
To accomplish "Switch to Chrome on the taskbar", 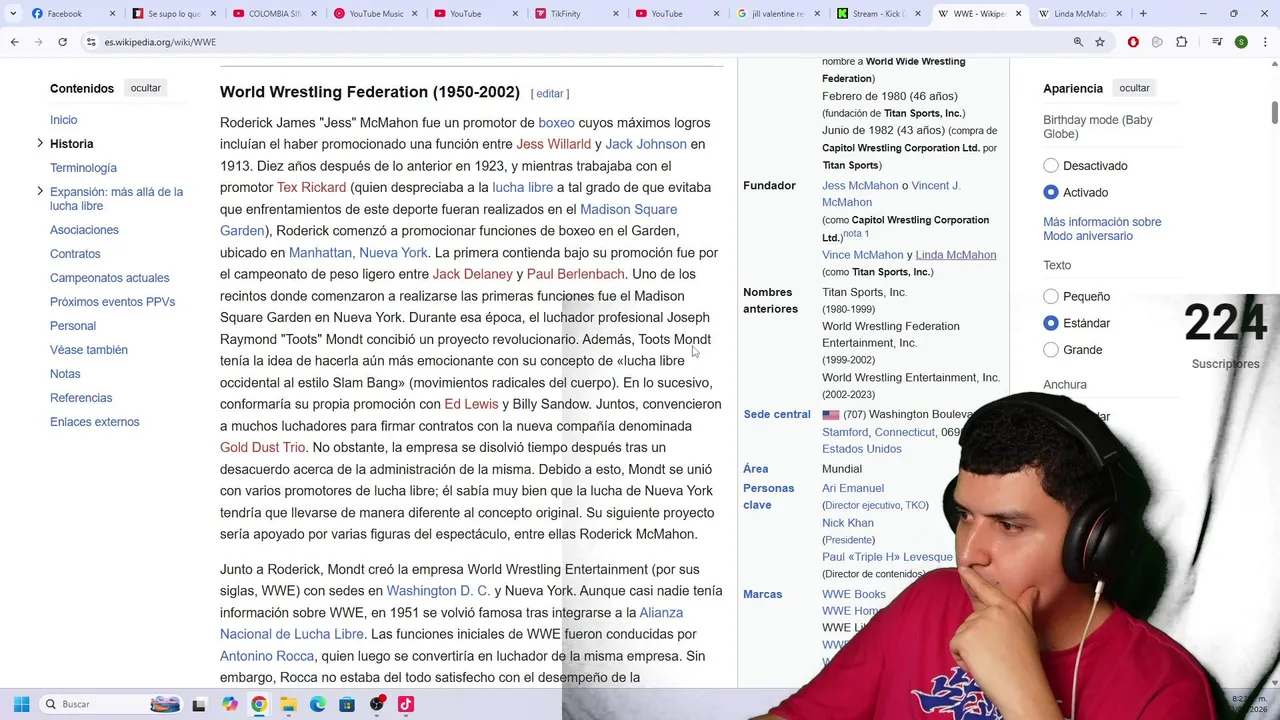I will [259, 704].
